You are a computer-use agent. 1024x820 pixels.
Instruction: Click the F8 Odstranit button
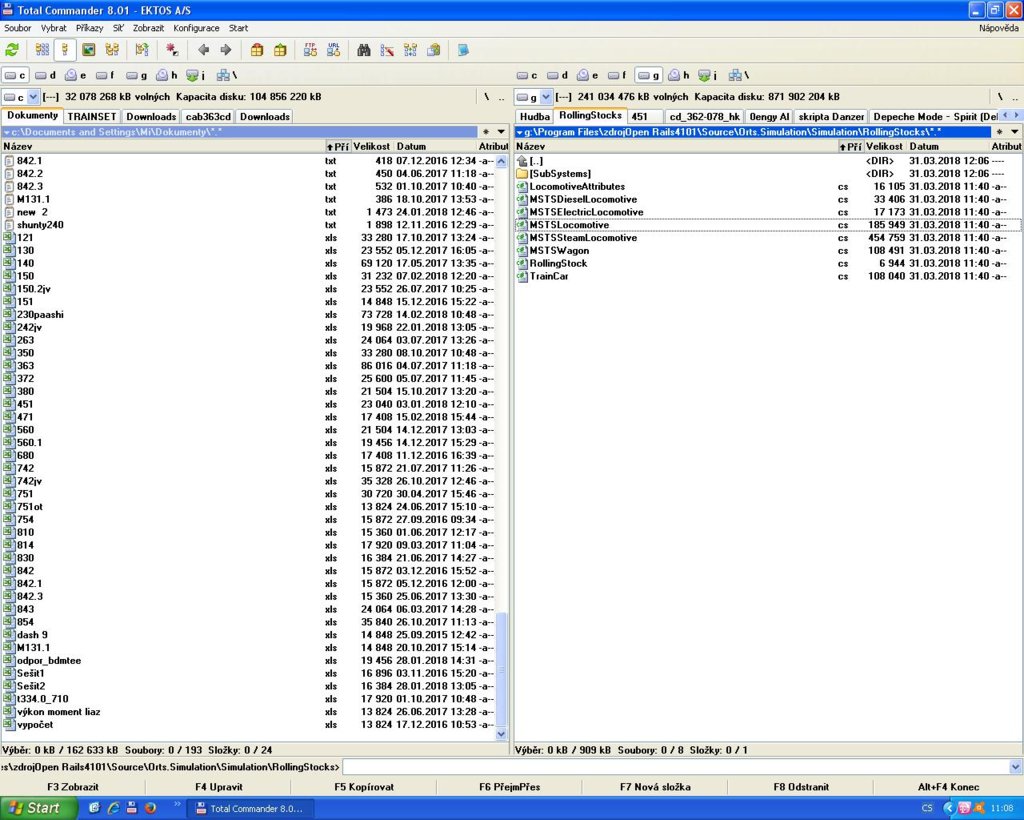[x=801, y=787]
